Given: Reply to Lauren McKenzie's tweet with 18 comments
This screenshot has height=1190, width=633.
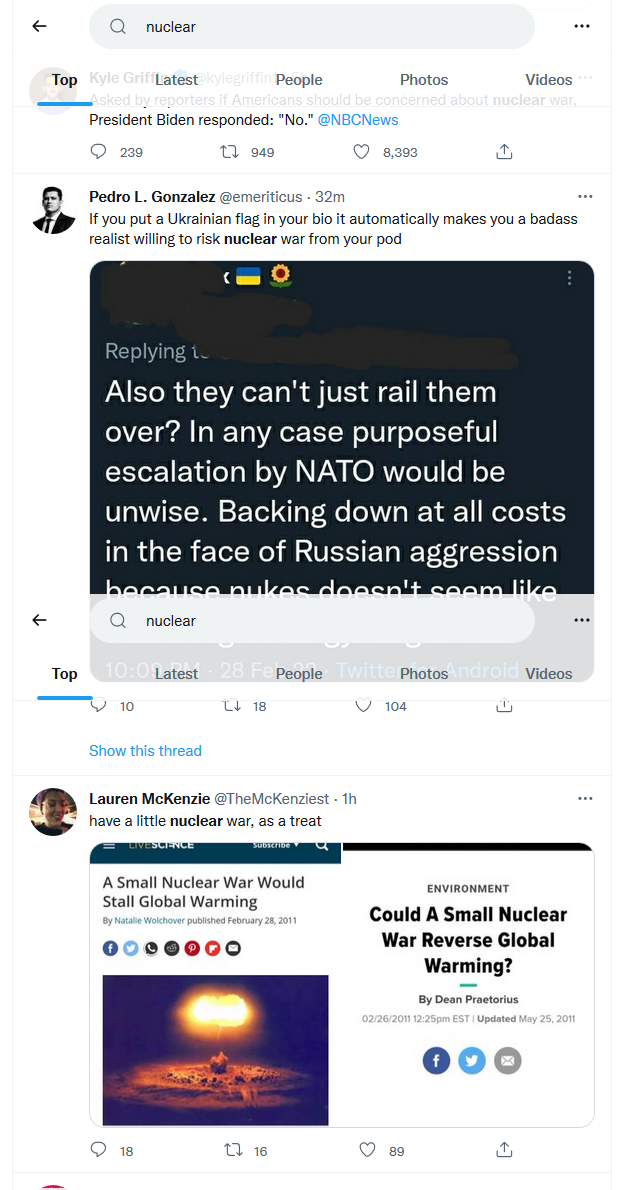Looking at the screenshot, I should 98,1151.
